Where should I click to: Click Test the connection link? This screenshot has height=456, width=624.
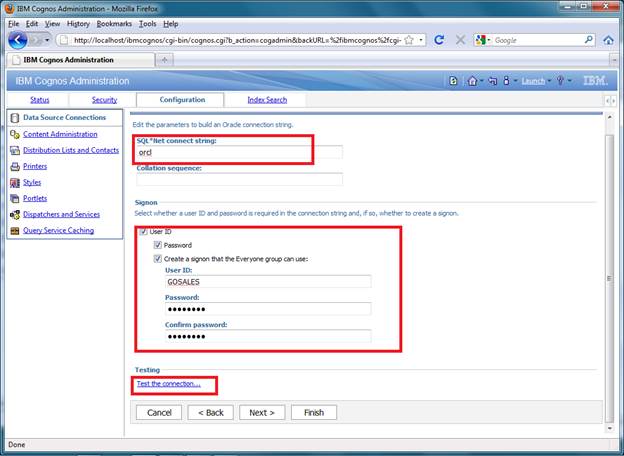point(169,384)
